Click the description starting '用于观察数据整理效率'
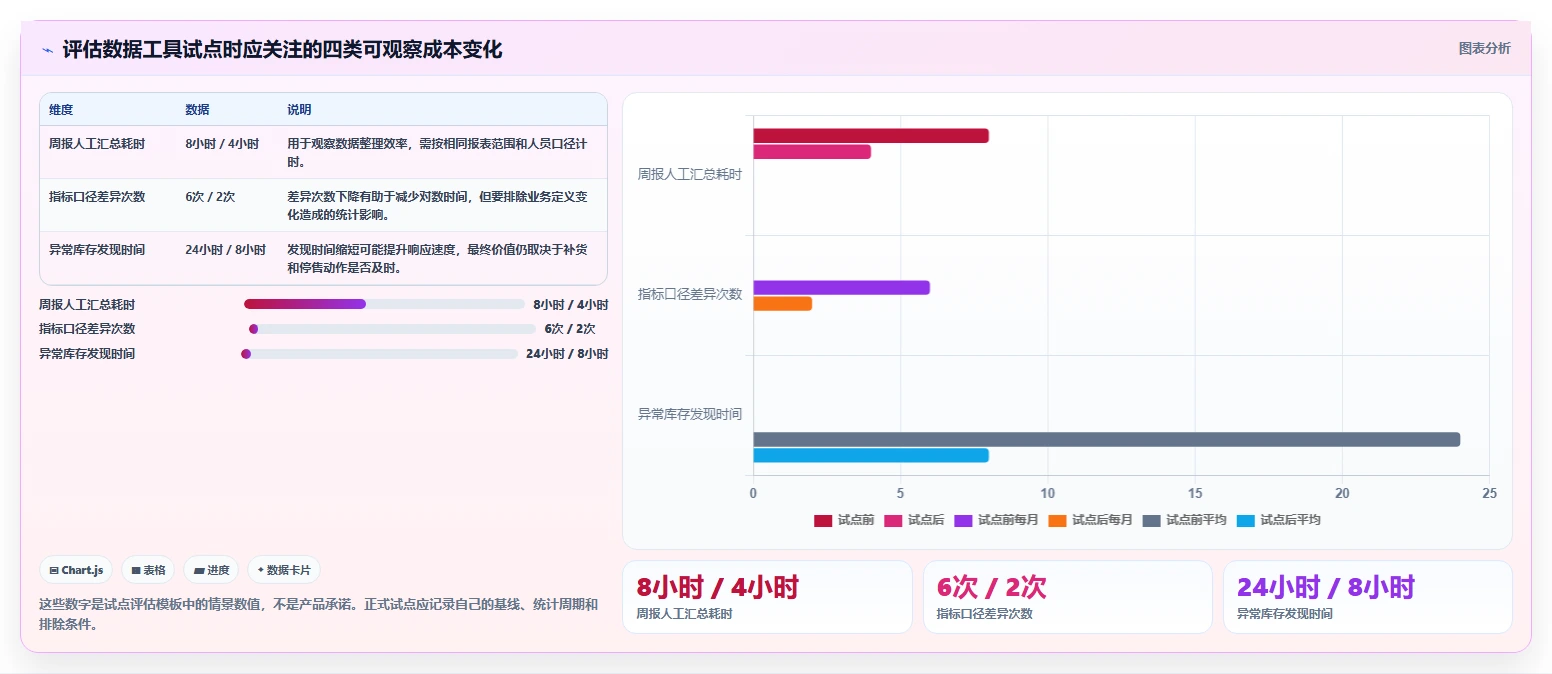The width and height of the screenshot is (1552, 674). coord(437,153)
